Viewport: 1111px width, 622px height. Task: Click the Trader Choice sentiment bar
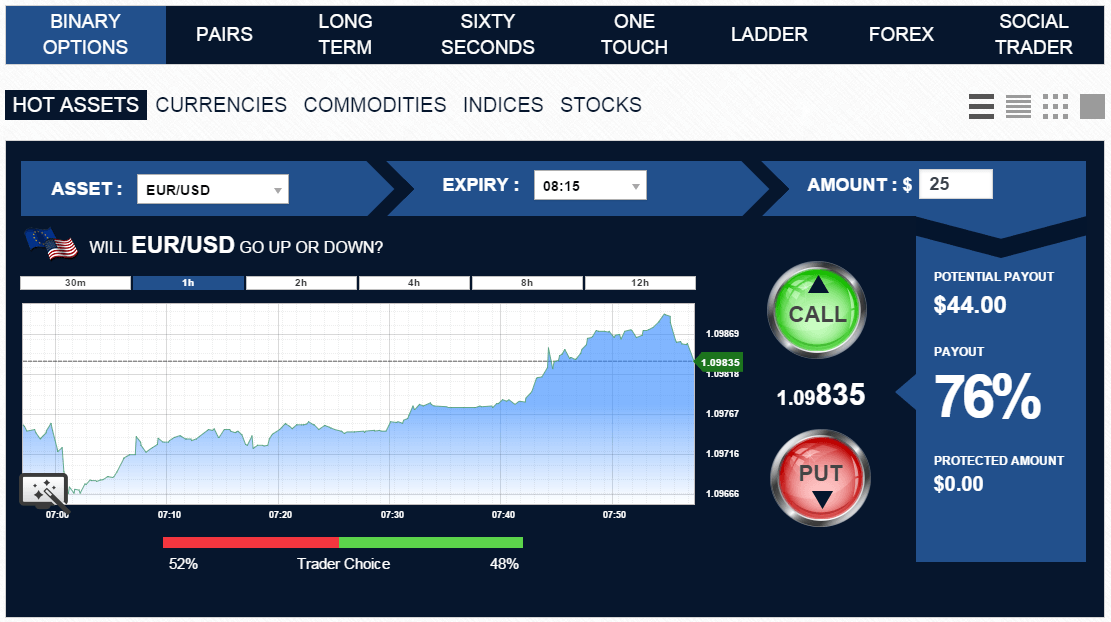click(x=341, y=542)
